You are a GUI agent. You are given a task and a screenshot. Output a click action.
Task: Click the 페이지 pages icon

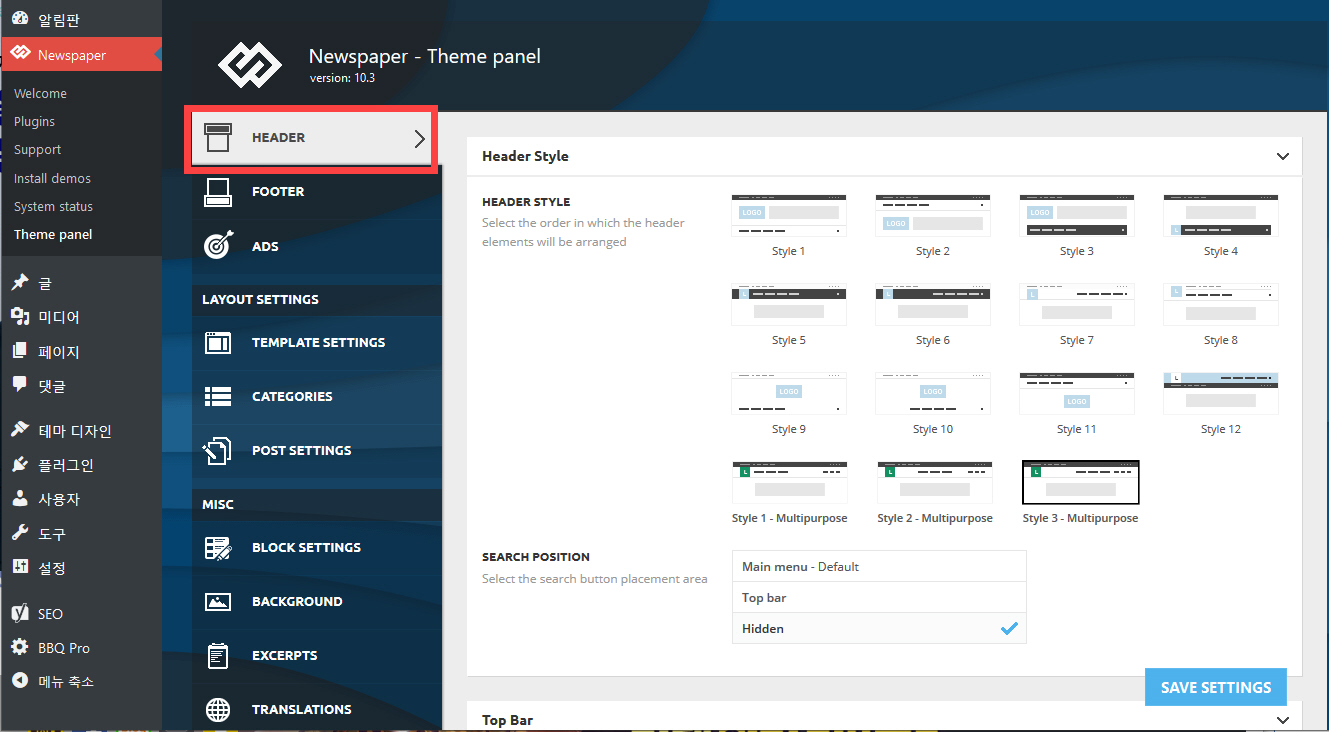(x=20, y=352)
